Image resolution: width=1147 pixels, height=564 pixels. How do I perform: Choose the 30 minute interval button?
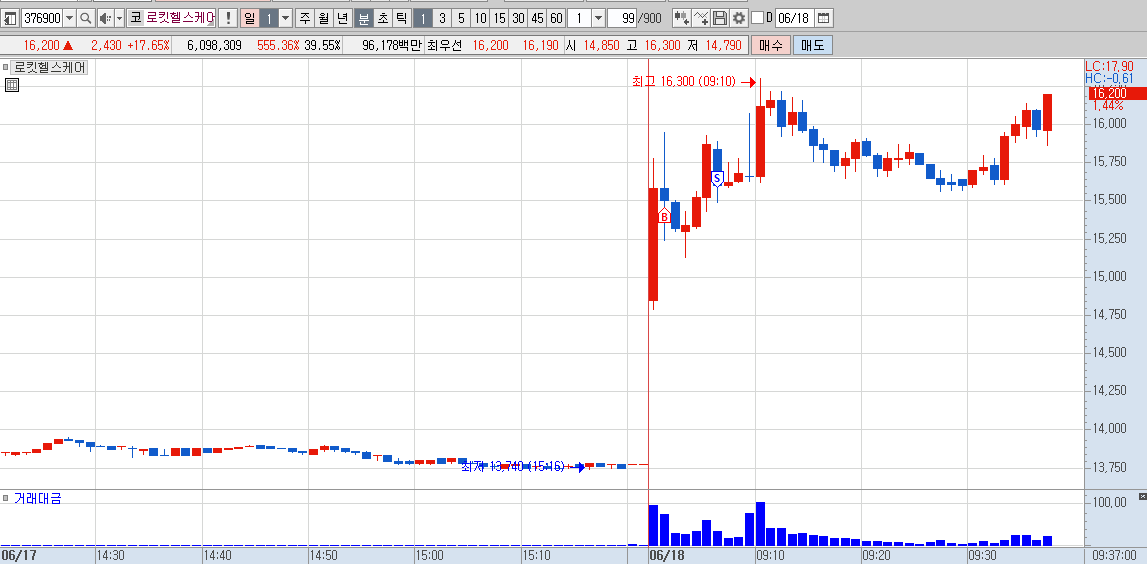click(x=518, y=18)
